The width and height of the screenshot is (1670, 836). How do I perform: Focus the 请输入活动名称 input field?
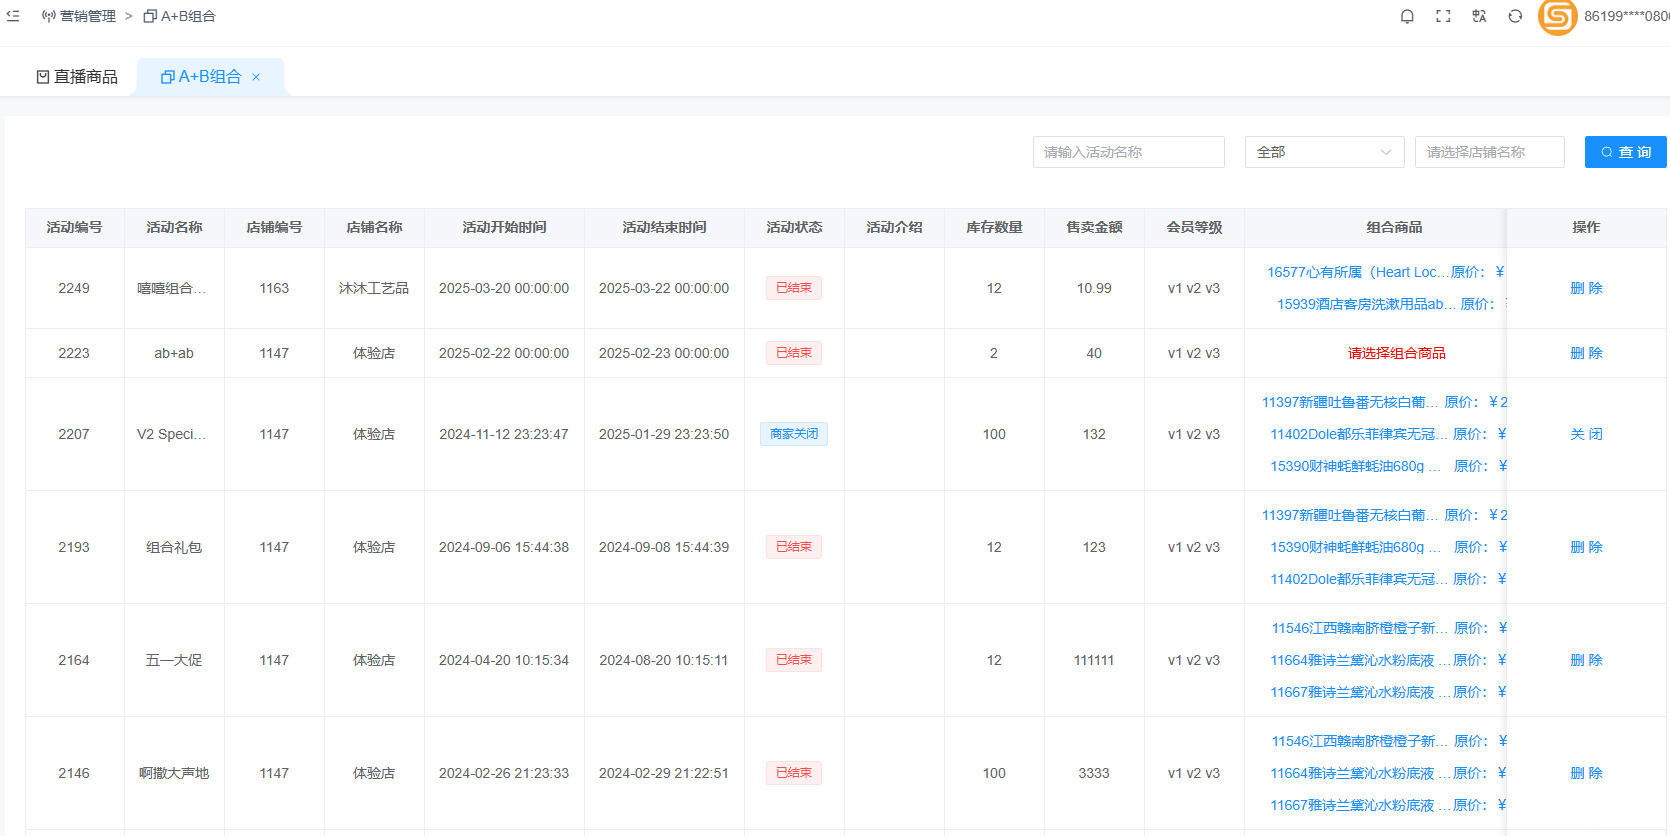1128,152
